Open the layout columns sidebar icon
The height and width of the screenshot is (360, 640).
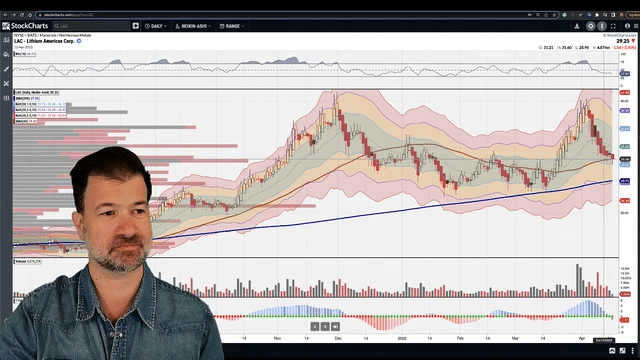pyautogui.click(x=6, y=98)
